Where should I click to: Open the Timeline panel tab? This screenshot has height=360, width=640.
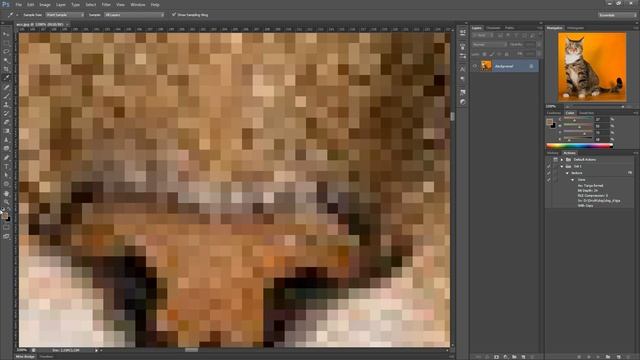[47, 357]
